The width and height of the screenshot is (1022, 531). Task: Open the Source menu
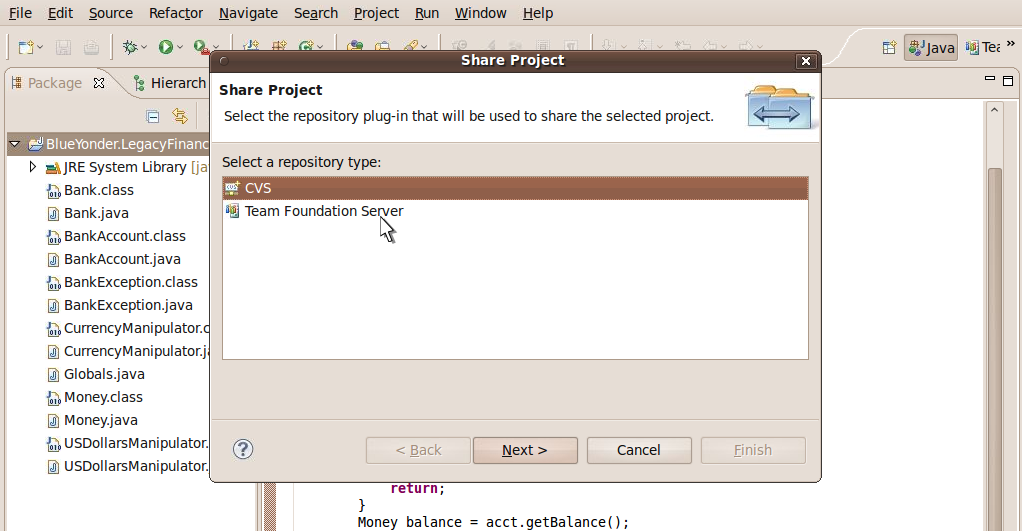click(x=111, y=13)
